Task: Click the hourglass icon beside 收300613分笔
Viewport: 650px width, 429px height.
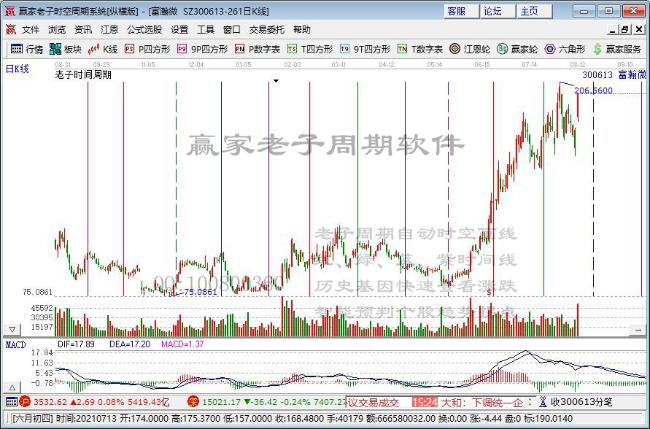Action: 543,402
